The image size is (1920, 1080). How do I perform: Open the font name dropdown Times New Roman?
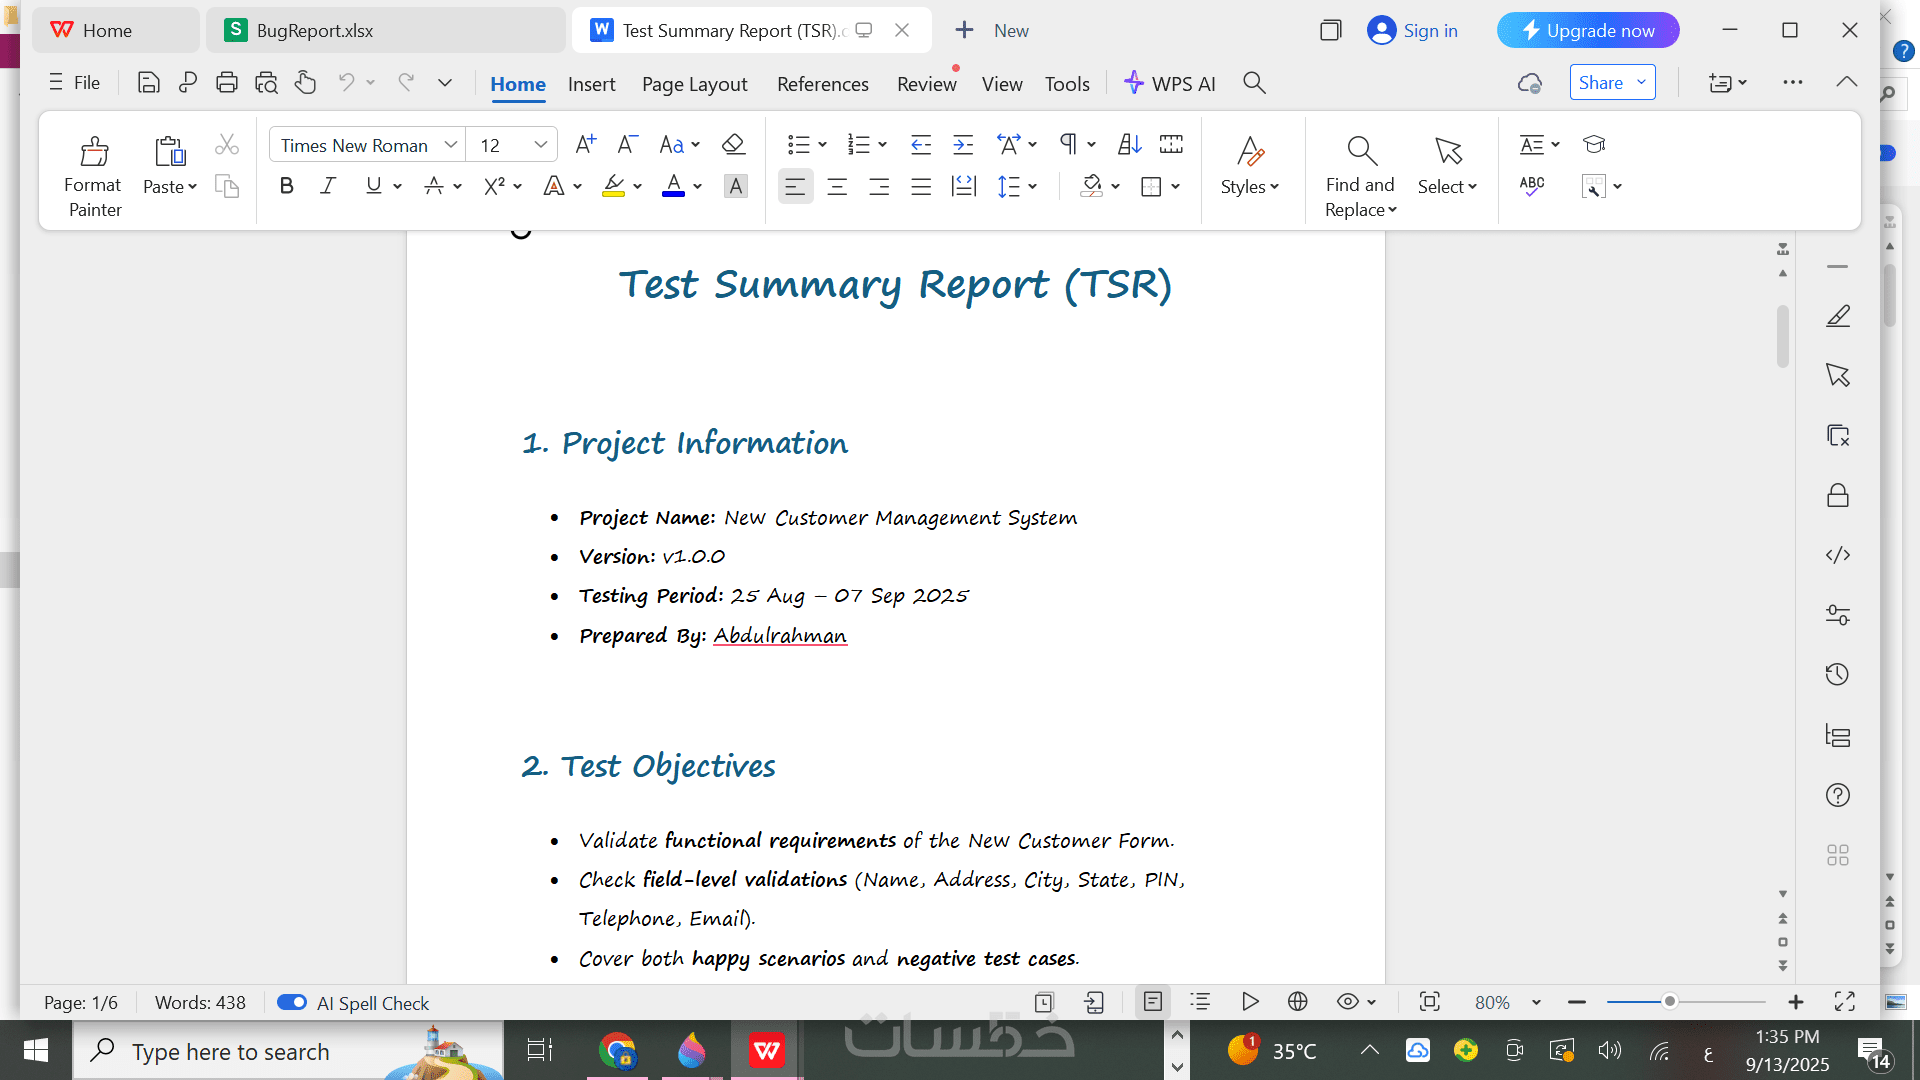pos(451,145)
